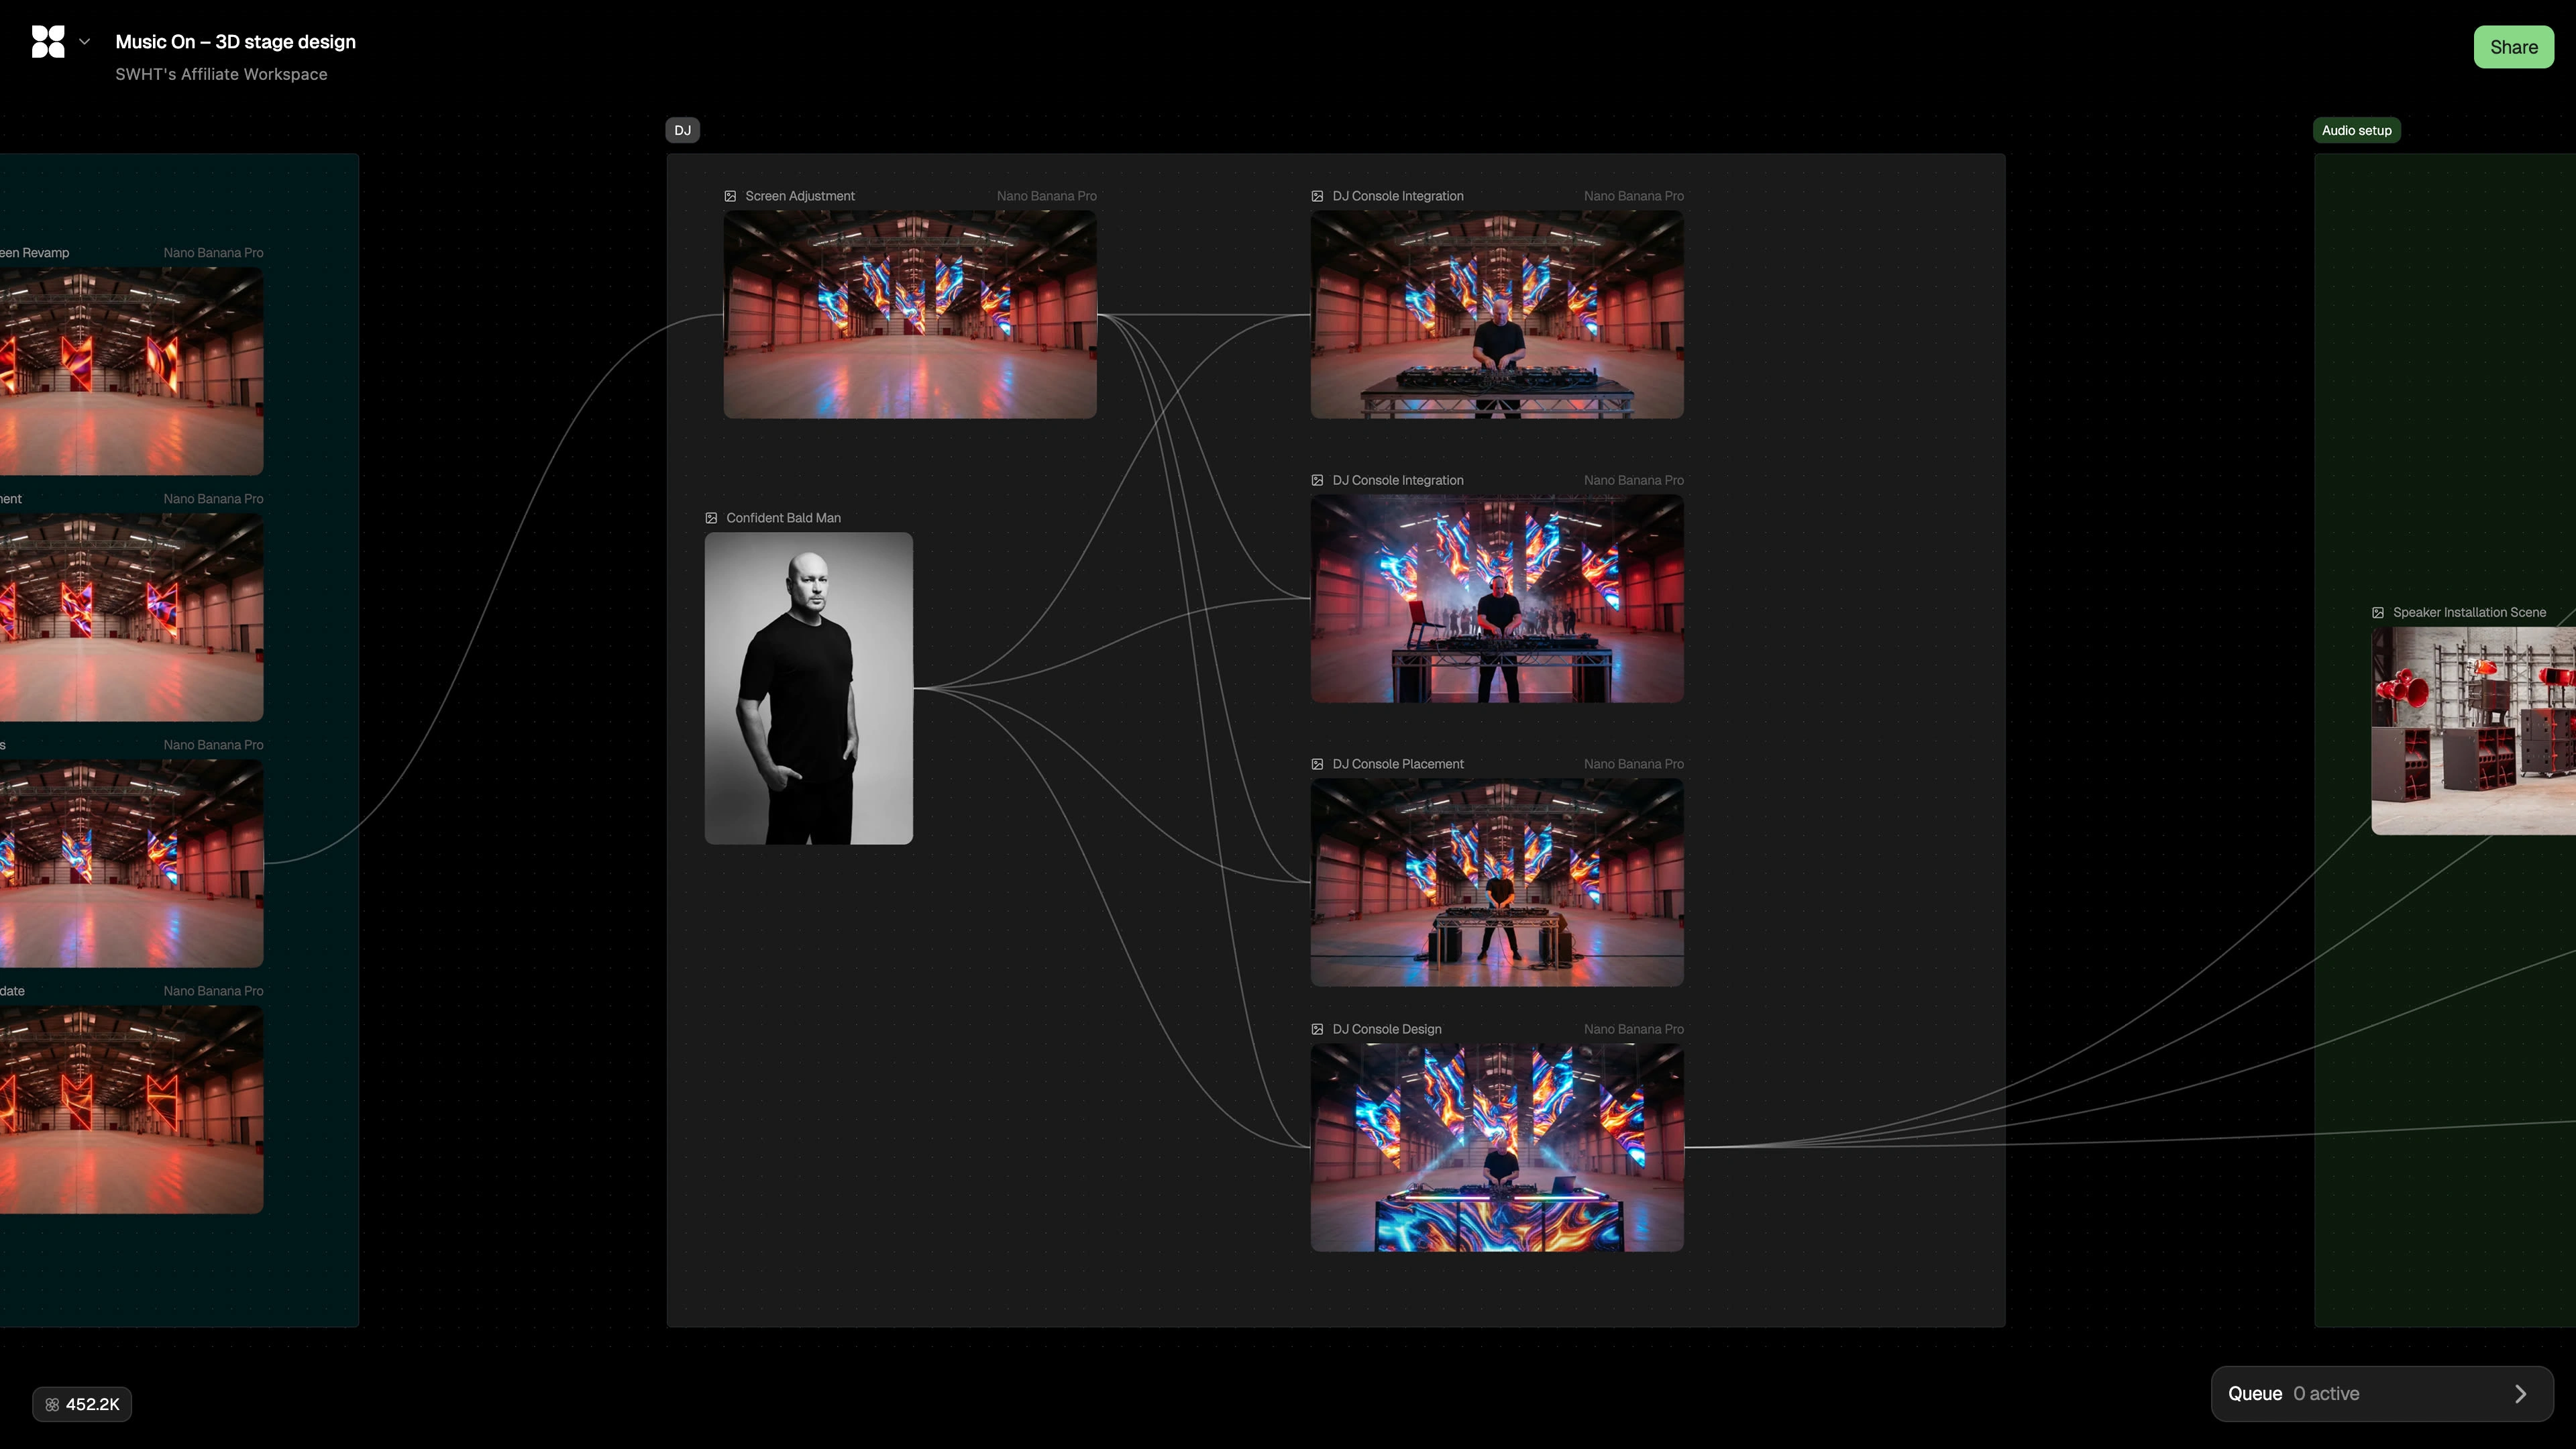
Task: Click the DJ Console Placement node icon
Action: point(1317,764)
